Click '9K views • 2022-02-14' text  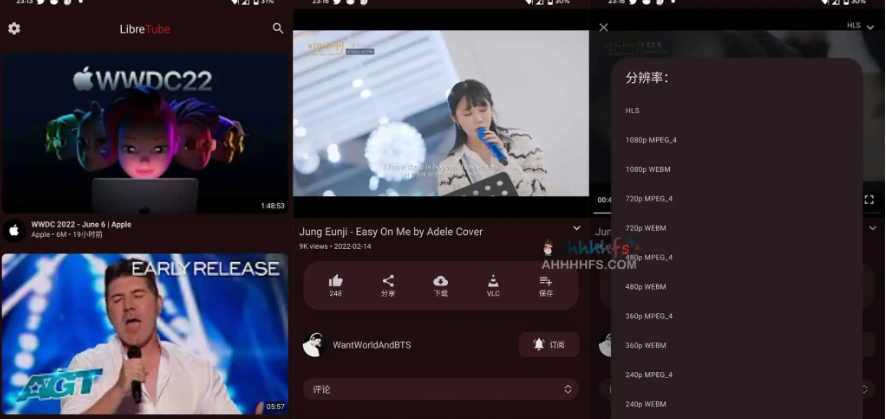335,247
